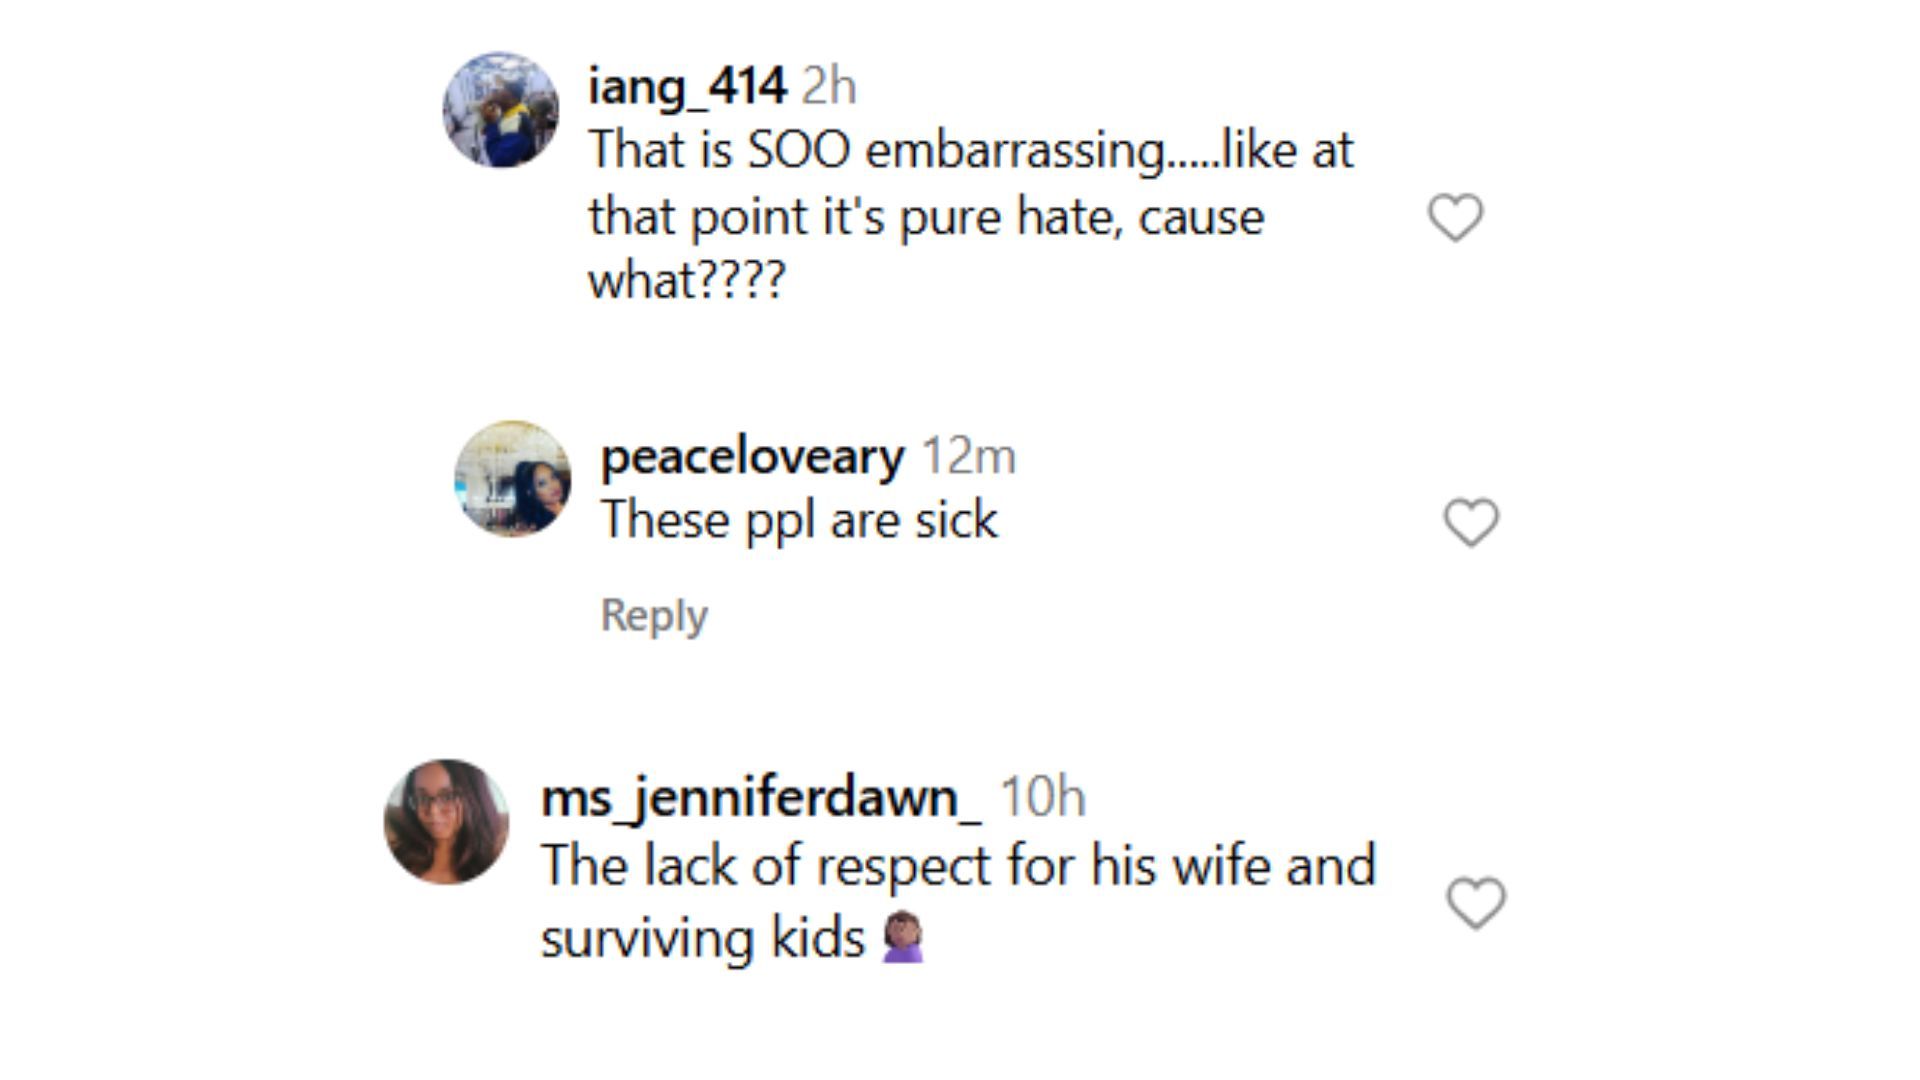Click the 2h timestamp on iang_414's comment

point(829,86)
